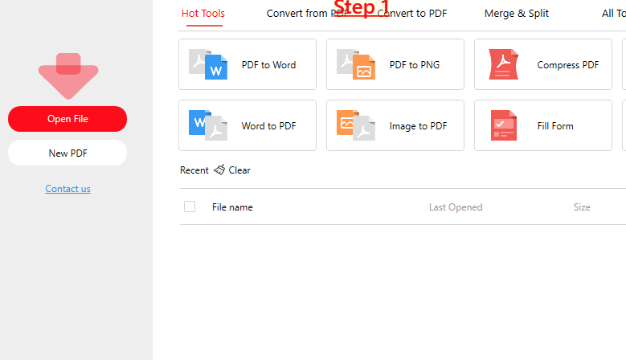Clear the recent files list
The height and width of the screenshot is (360, 626).
[239, 170]
